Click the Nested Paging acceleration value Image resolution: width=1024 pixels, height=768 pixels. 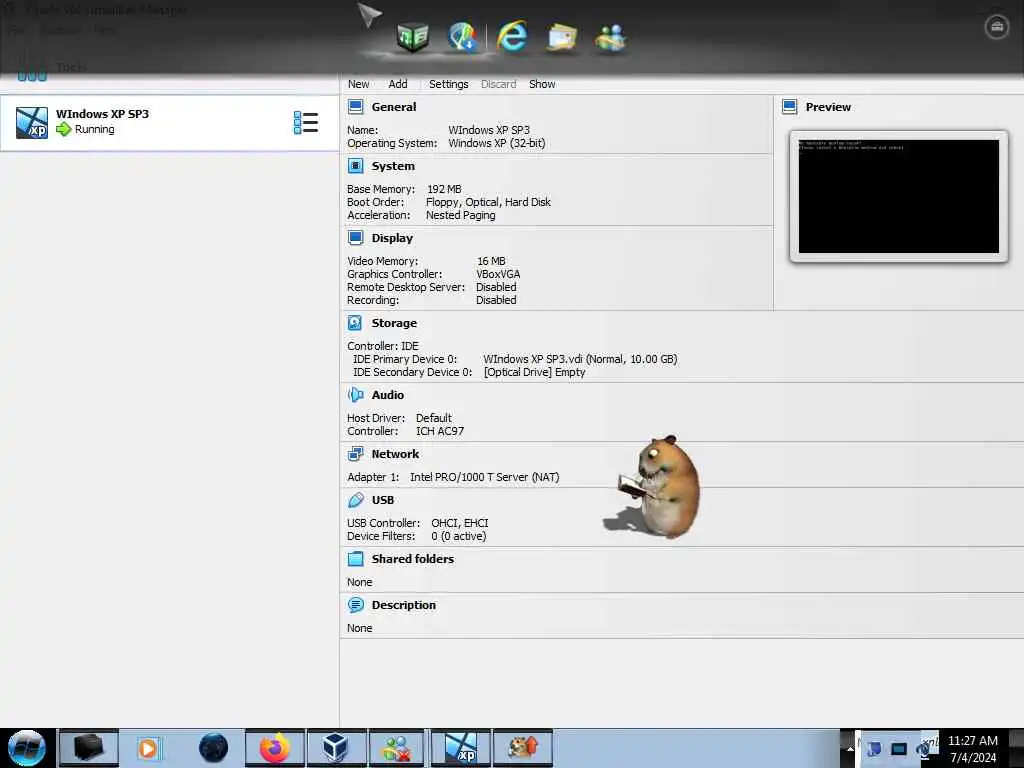tap(460, 216)
